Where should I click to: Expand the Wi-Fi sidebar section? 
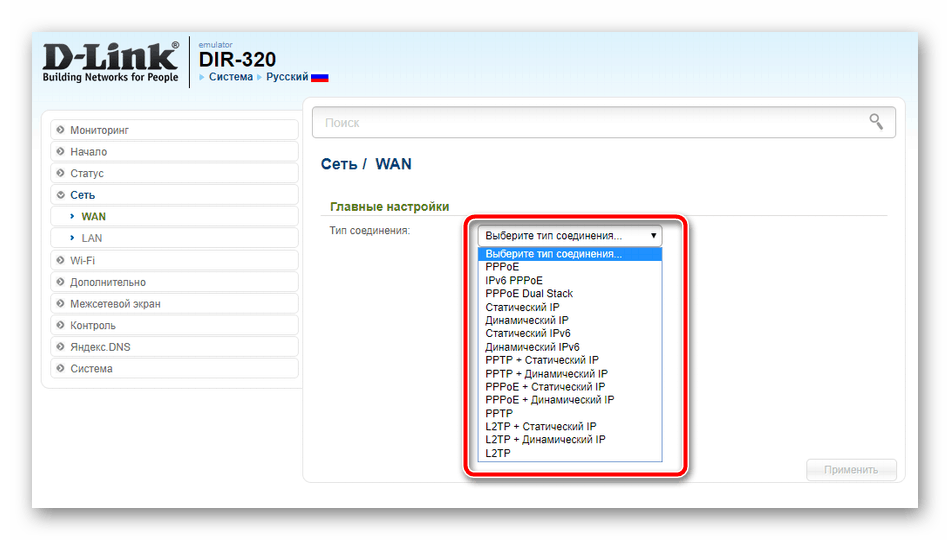174,261
